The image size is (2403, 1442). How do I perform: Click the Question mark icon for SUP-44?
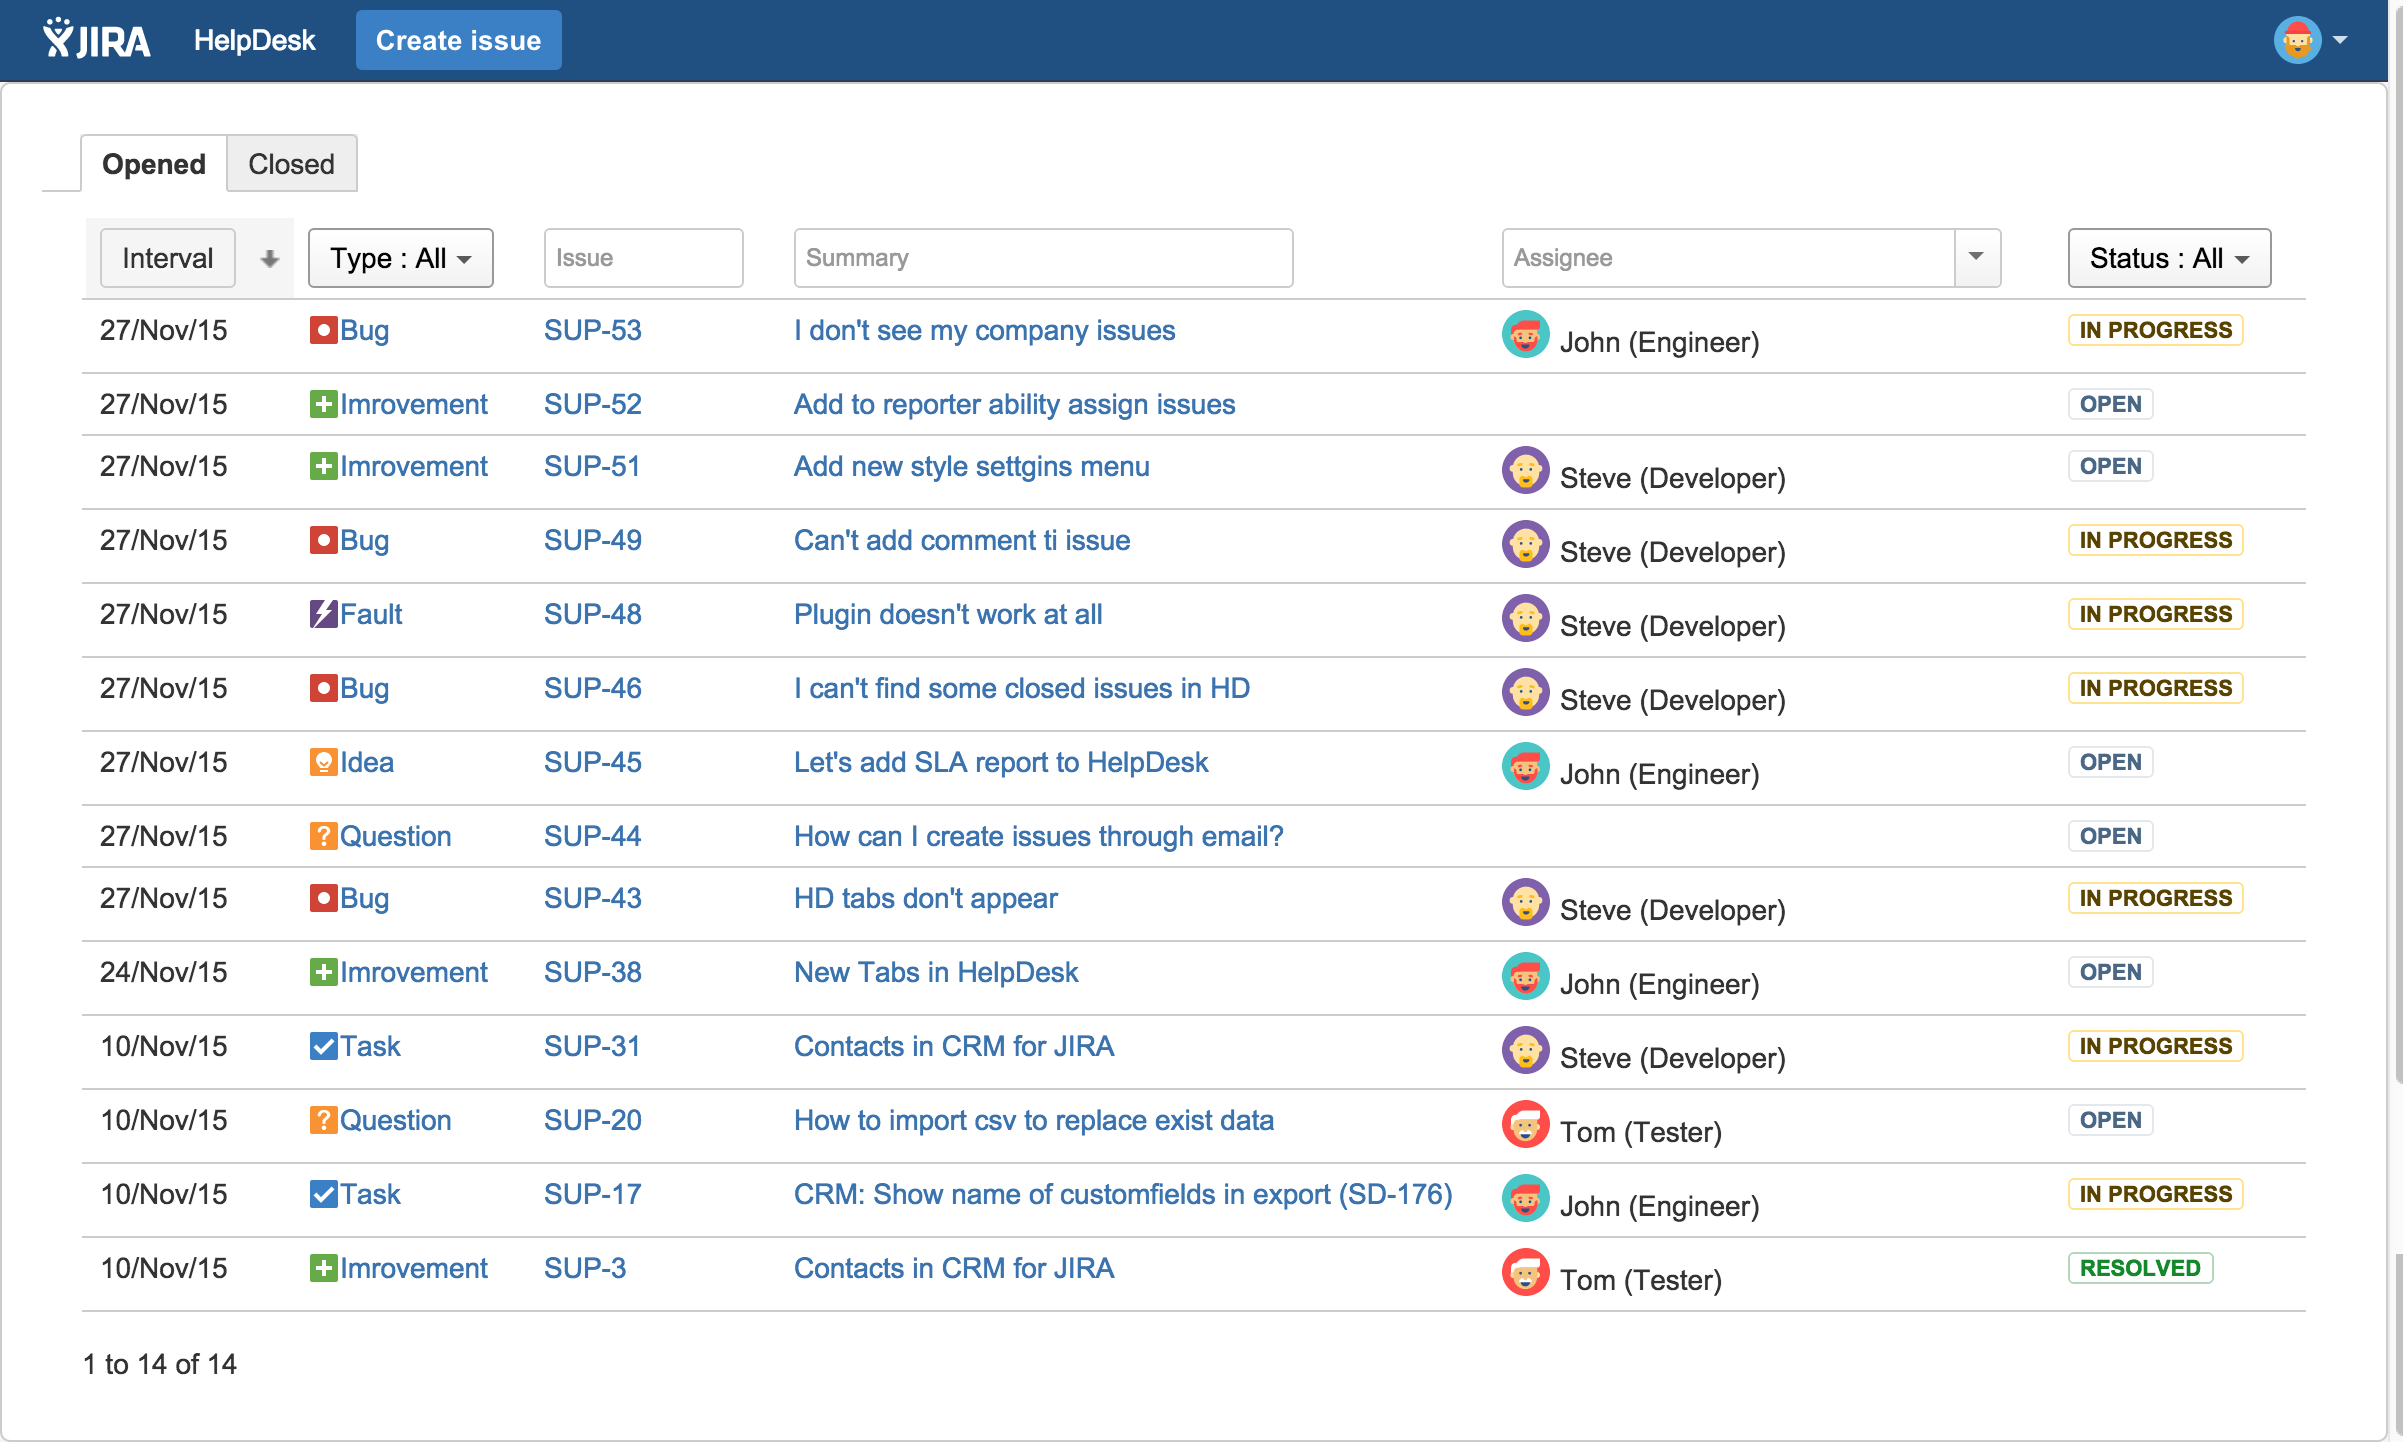click(323, 836)
